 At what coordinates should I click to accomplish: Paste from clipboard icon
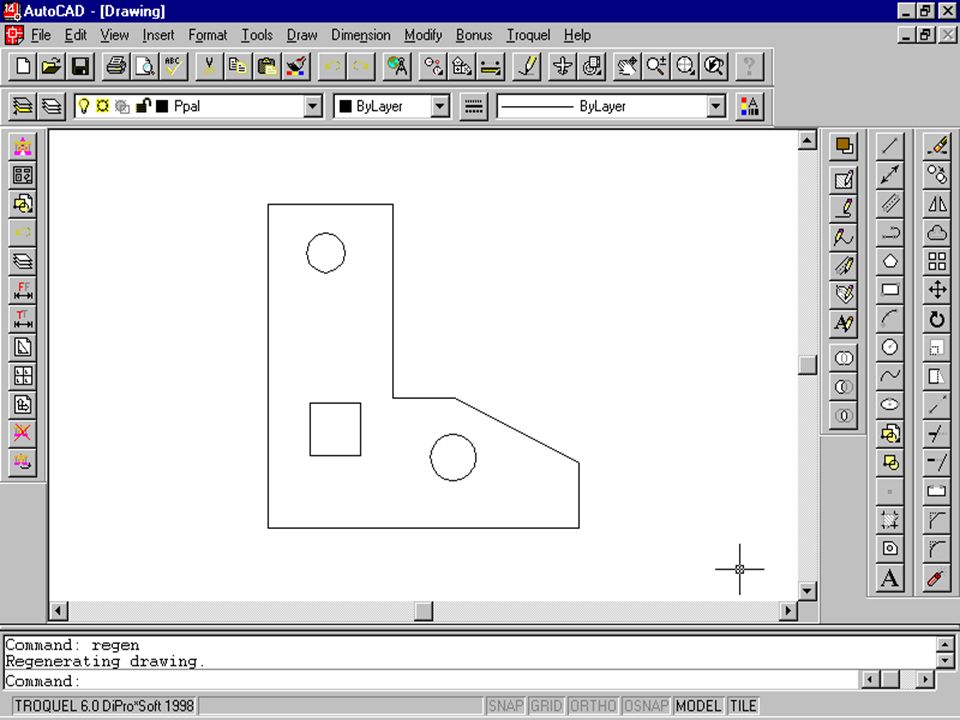point(266,66)
